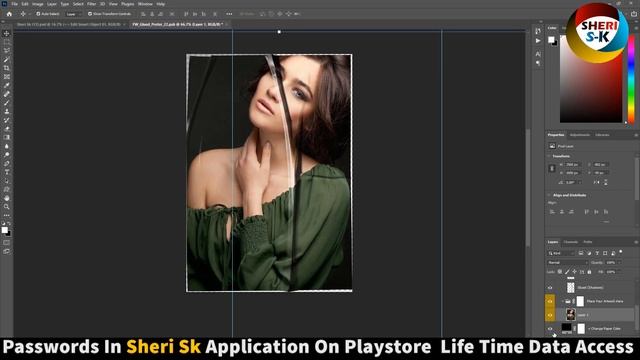Click the Lock all padlock icon
640x360 pixels.
point(589,272)
